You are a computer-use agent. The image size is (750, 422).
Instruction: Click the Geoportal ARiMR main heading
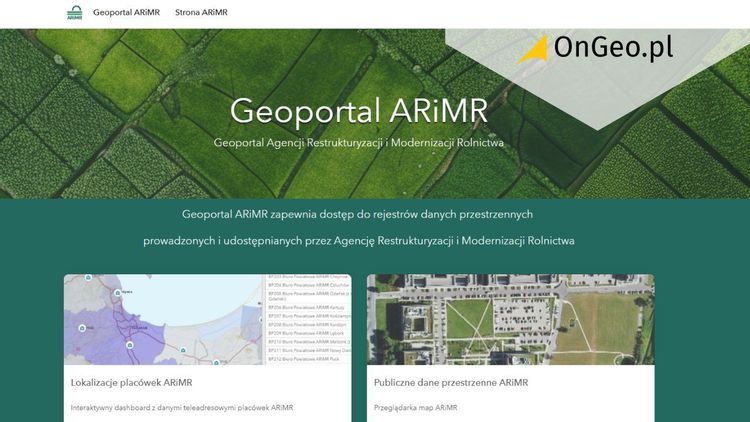[x=359, y=111]
